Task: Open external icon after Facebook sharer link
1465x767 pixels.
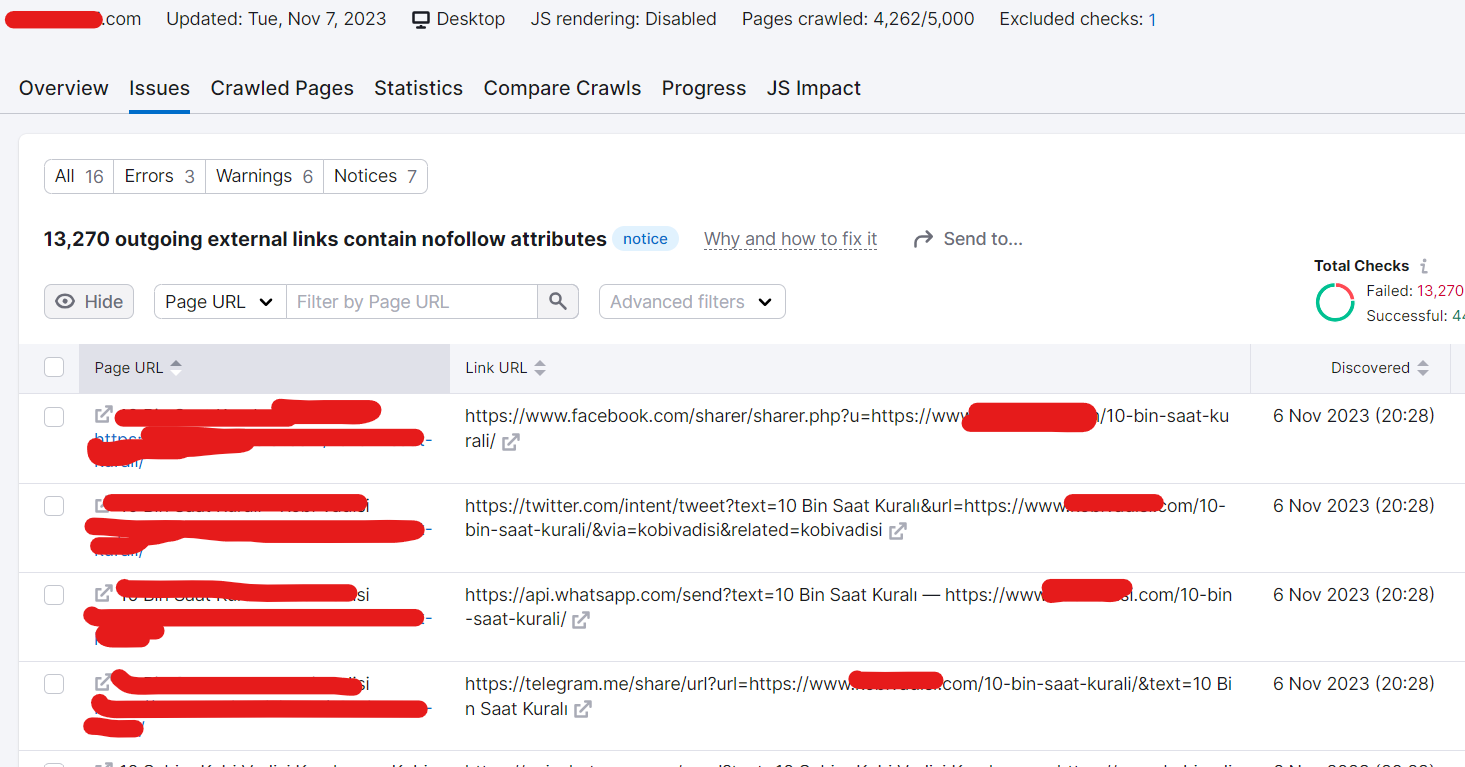Action: (511, 442)
